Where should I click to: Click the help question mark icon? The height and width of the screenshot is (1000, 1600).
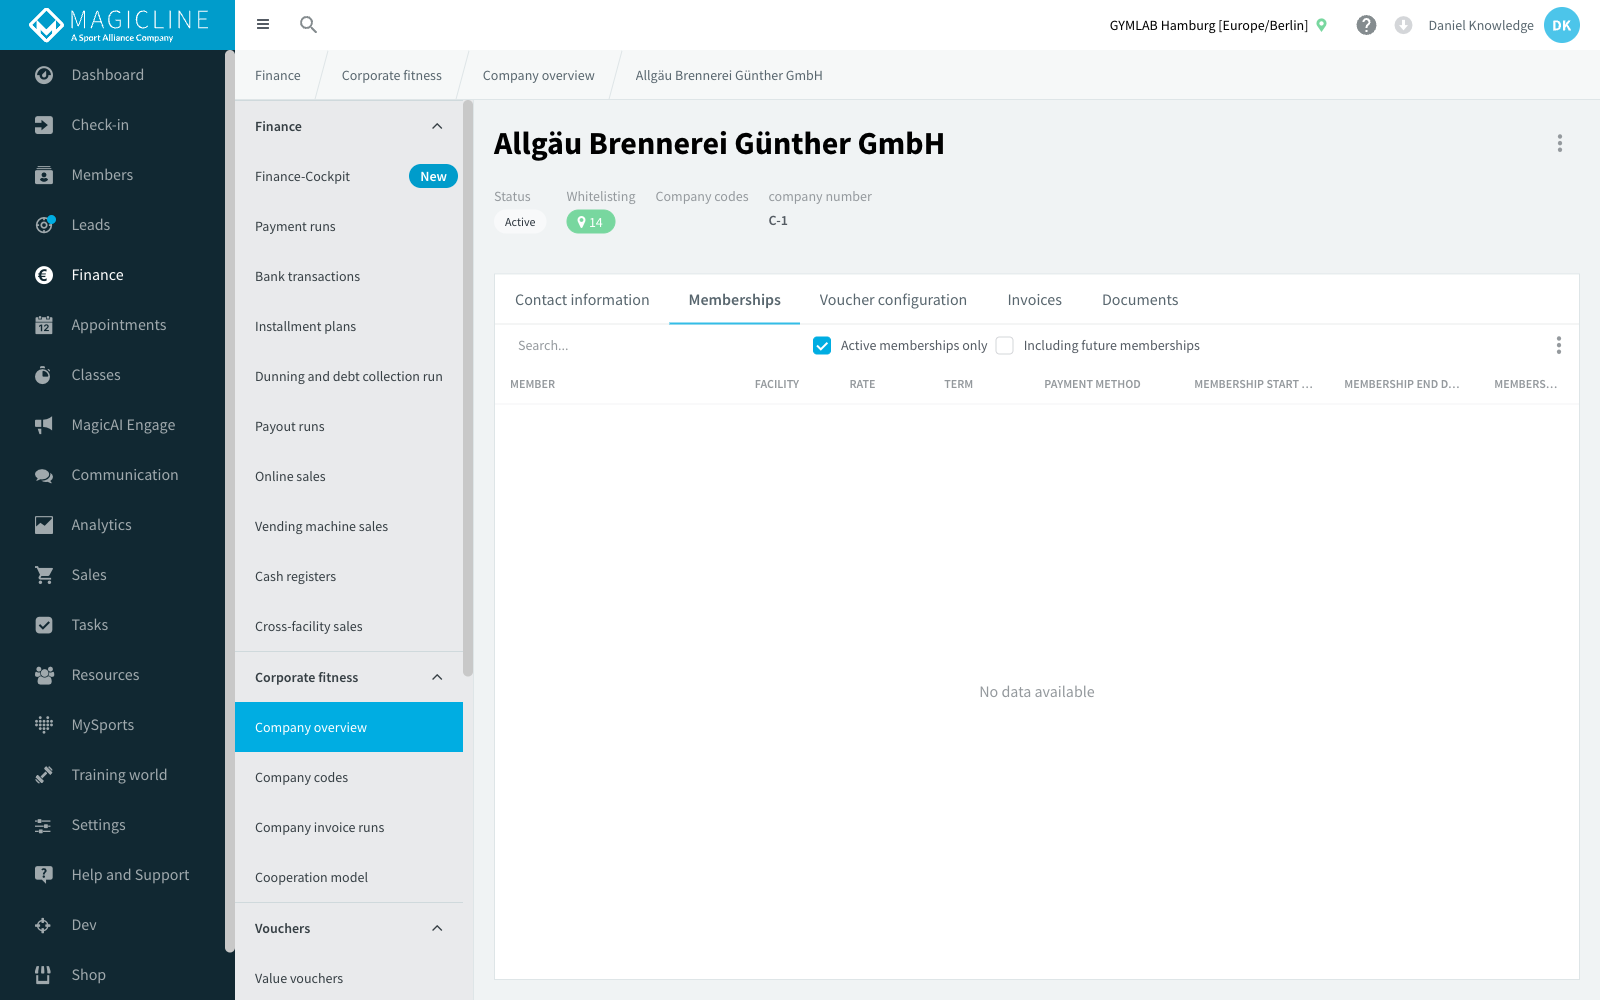point(1366,25)
